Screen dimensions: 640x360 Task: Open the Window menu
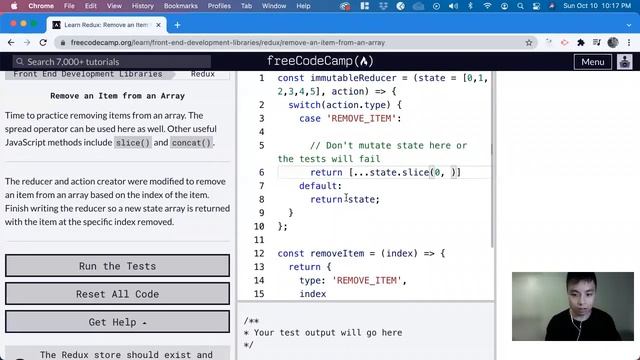tap(274, 6)
